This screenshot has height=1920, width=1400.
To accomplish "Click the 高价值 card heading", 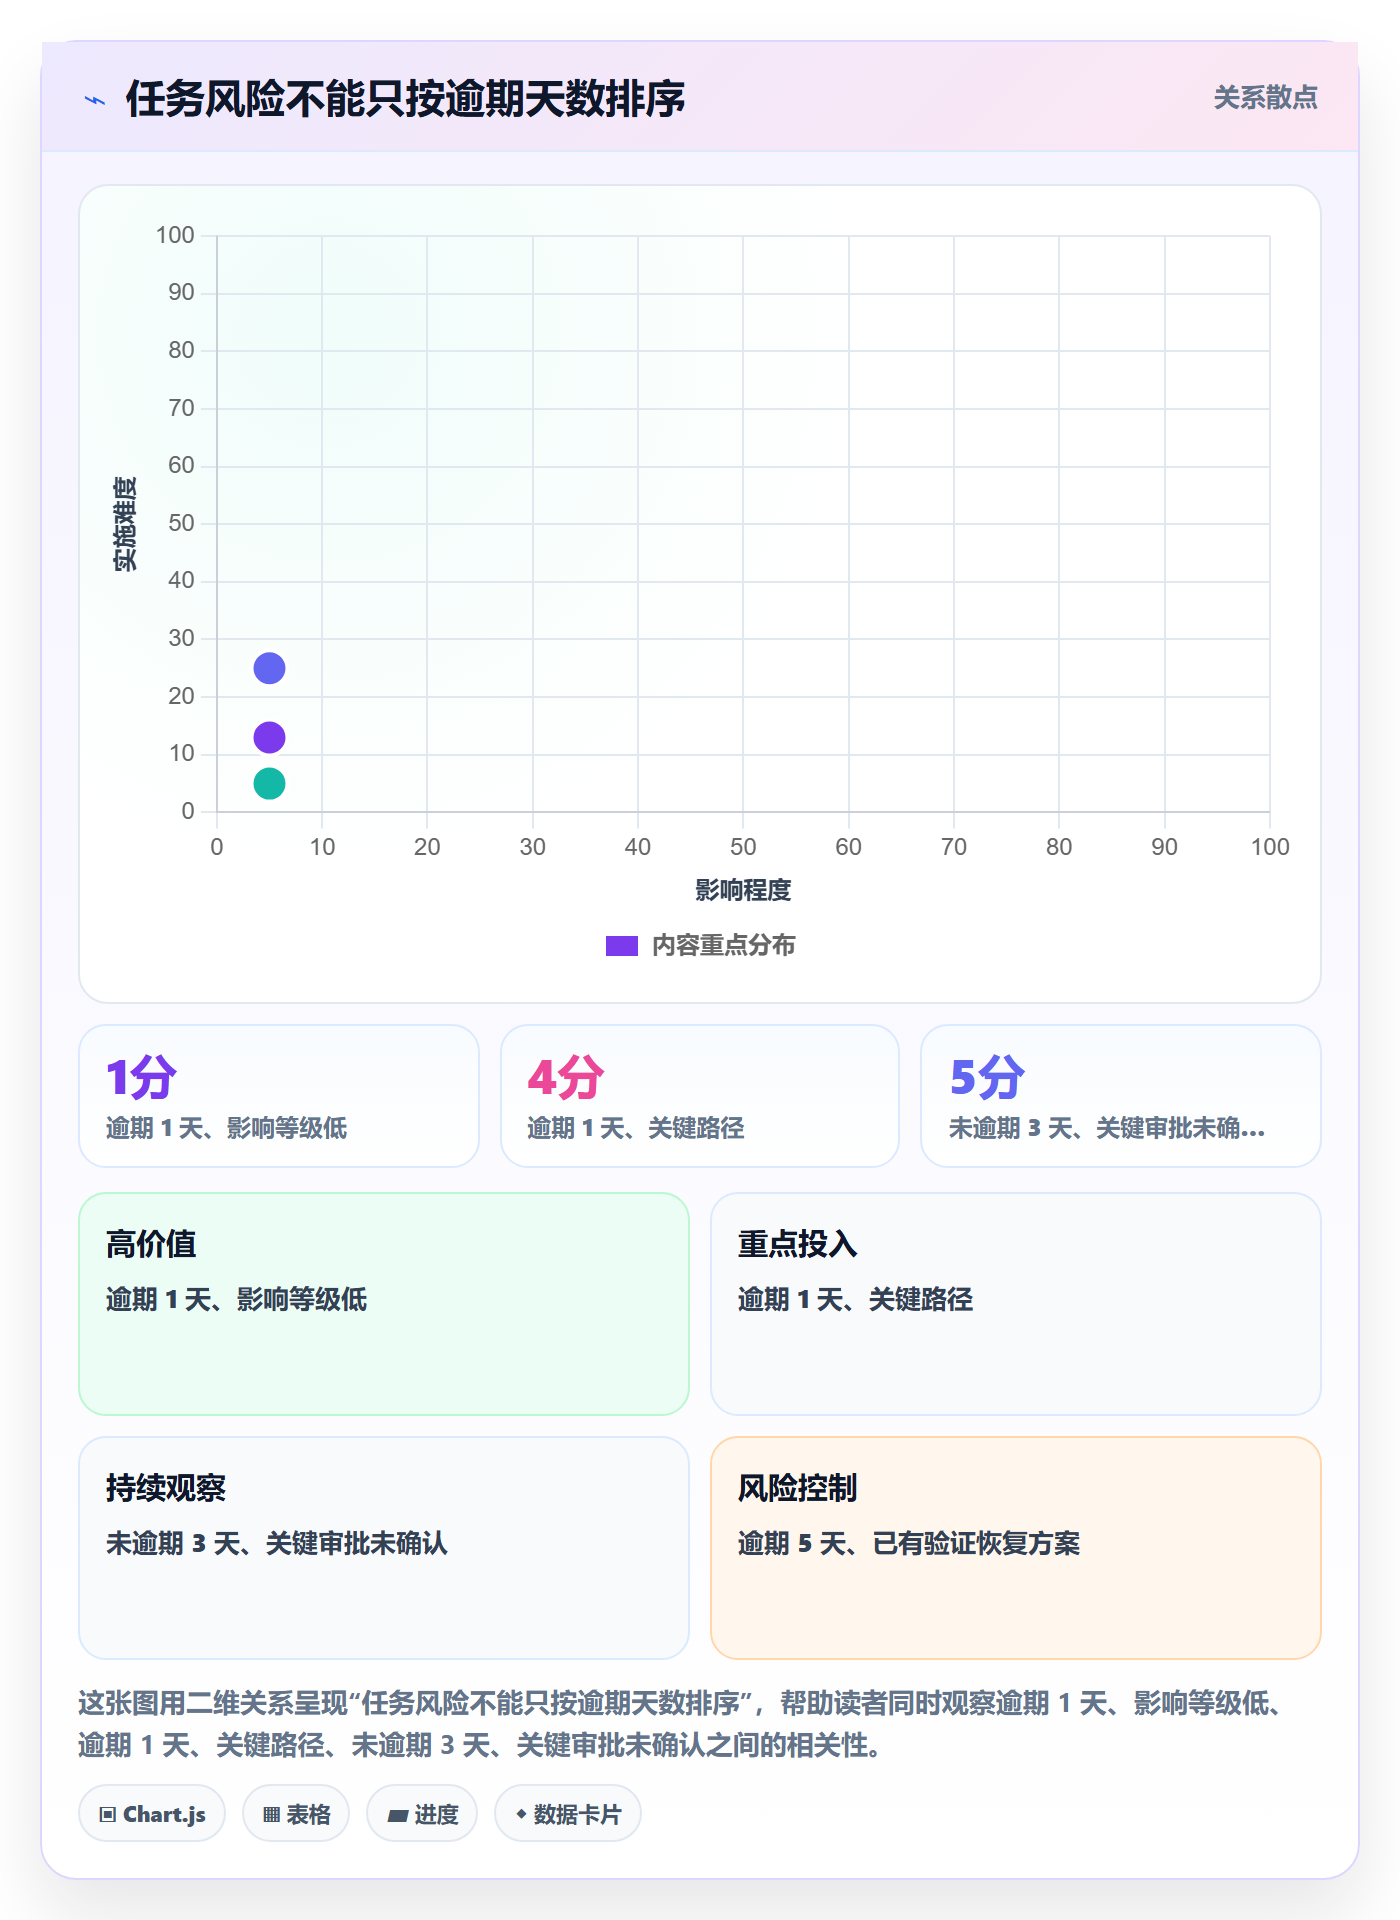I will 151,1244.
